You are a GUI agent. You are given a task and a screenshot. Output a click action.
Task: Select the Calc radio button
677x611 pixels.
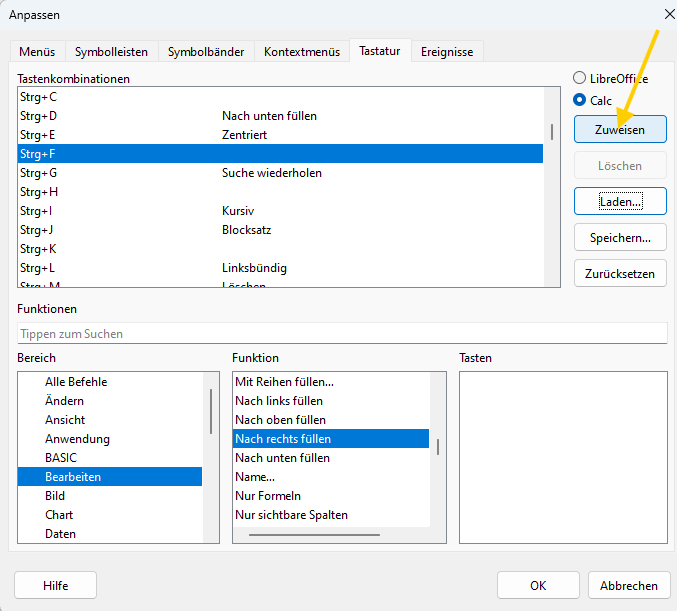tap(580, 100)
